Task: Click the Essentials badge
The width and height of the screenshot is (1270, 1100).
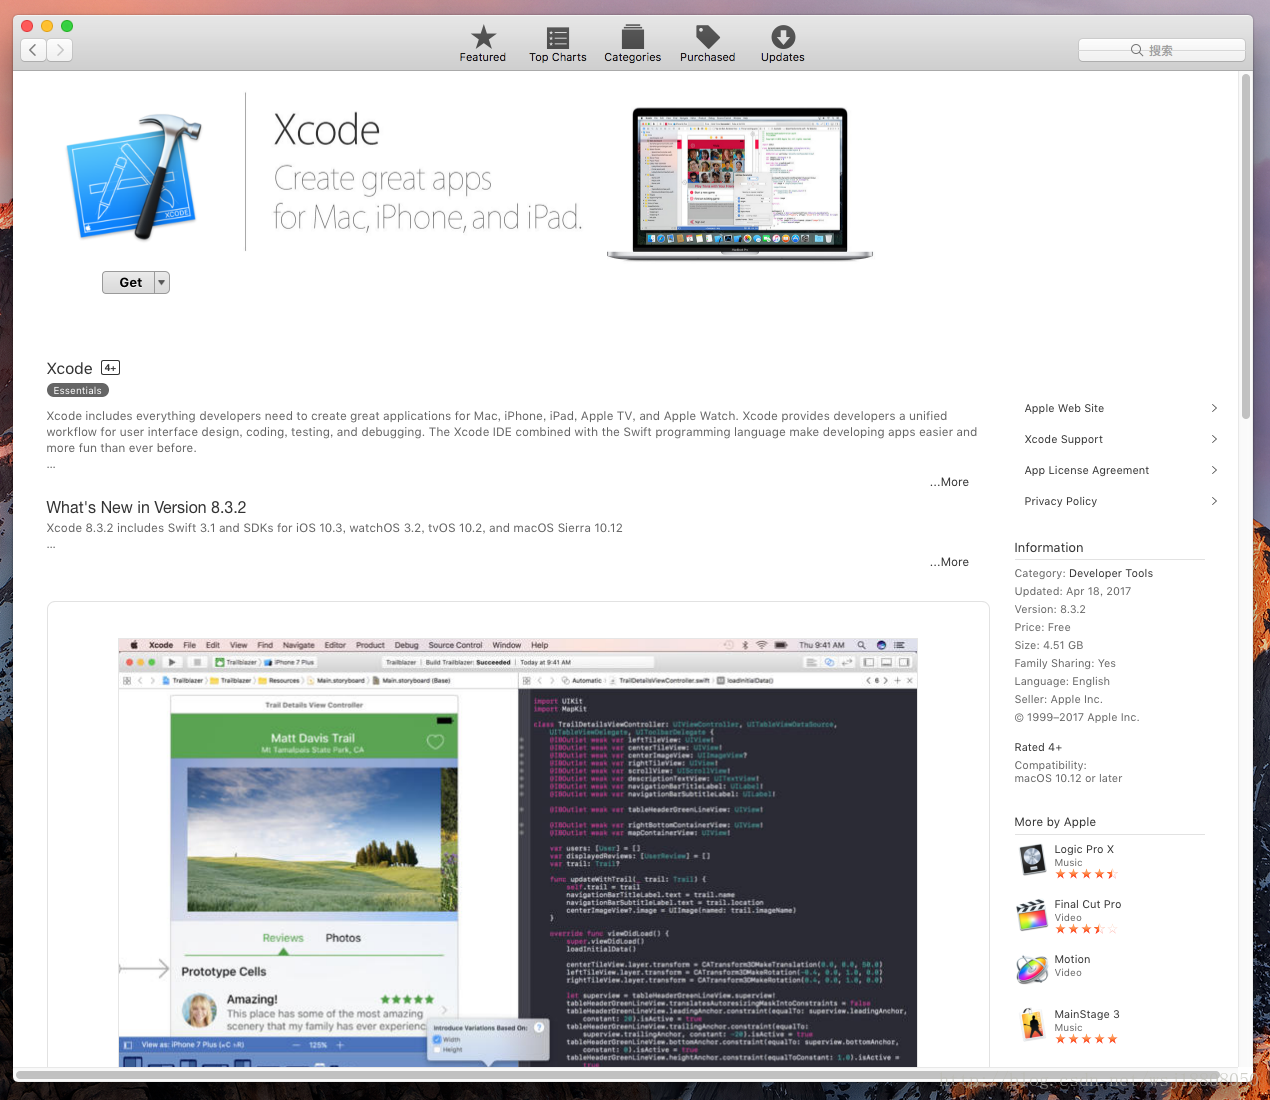Action: point(78,390)
